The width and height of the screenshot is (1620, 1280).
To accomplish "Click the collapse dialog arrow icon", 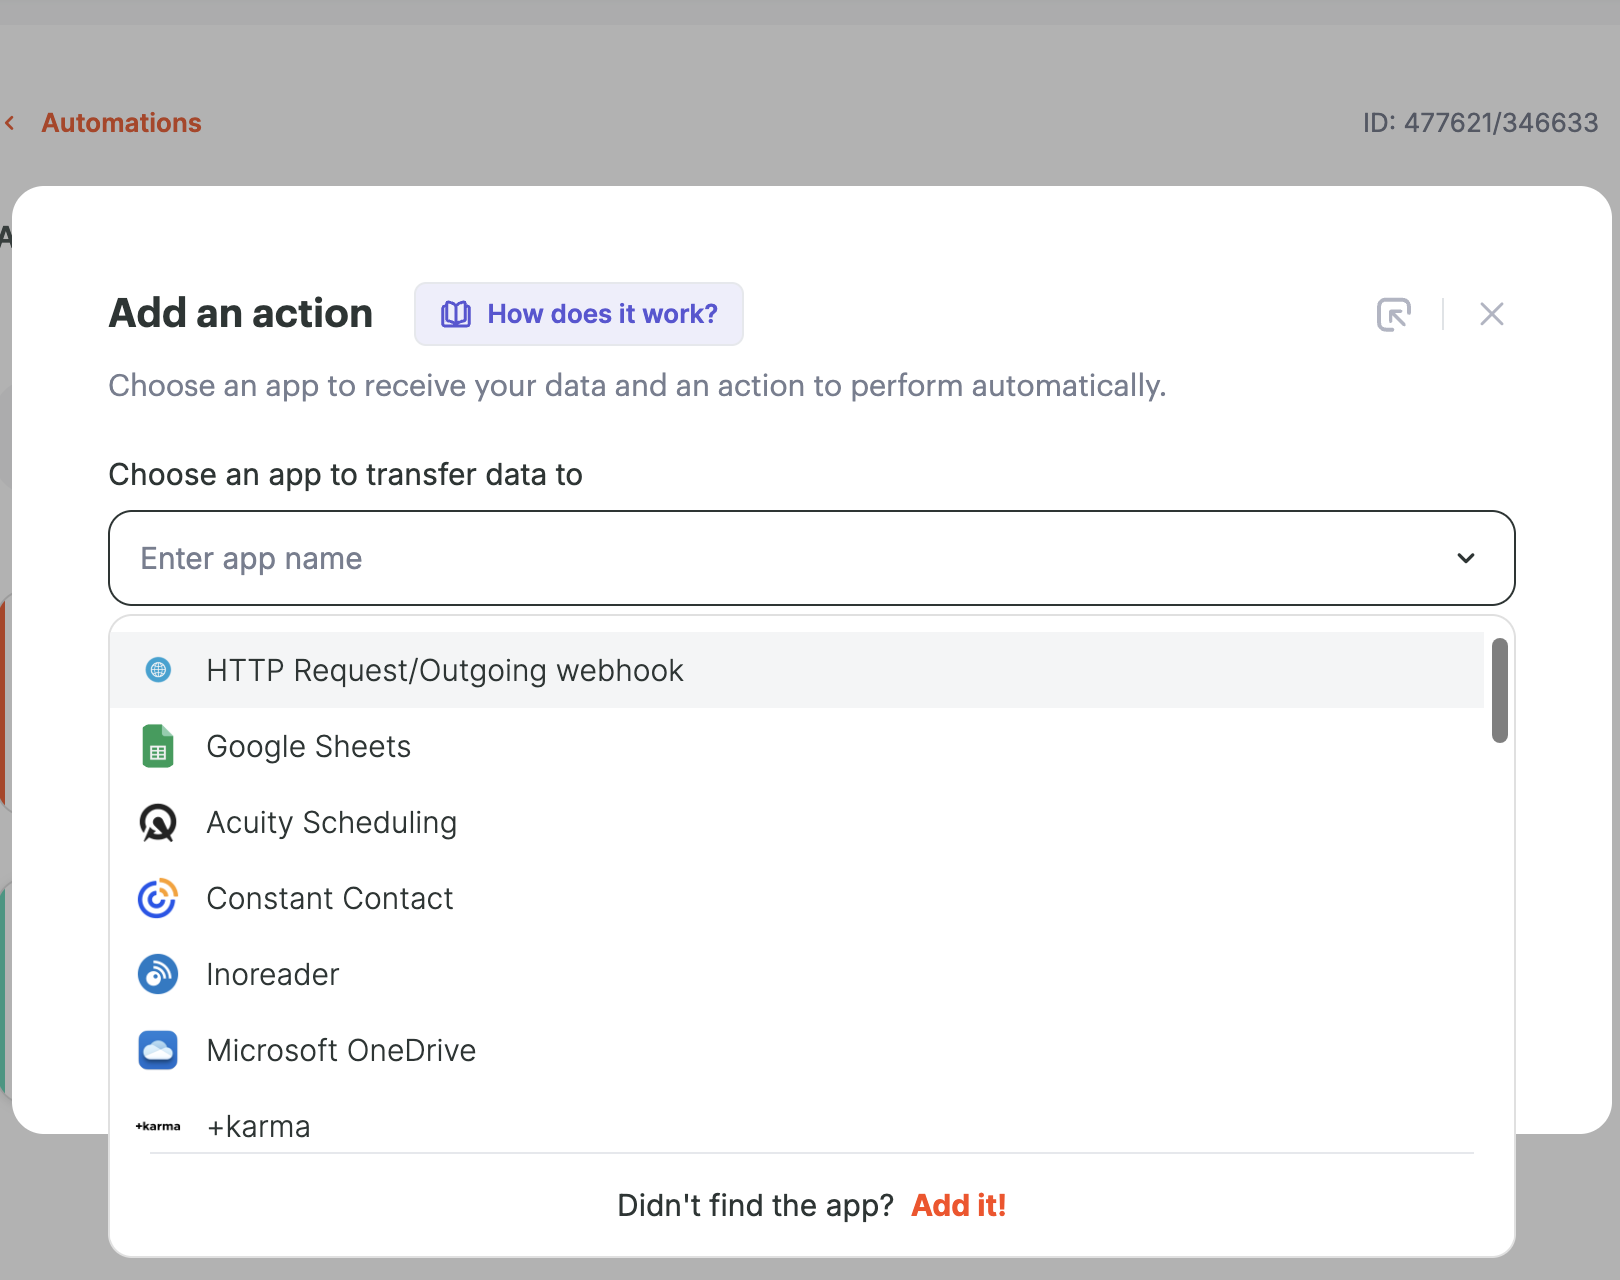I will (1394, 314).
